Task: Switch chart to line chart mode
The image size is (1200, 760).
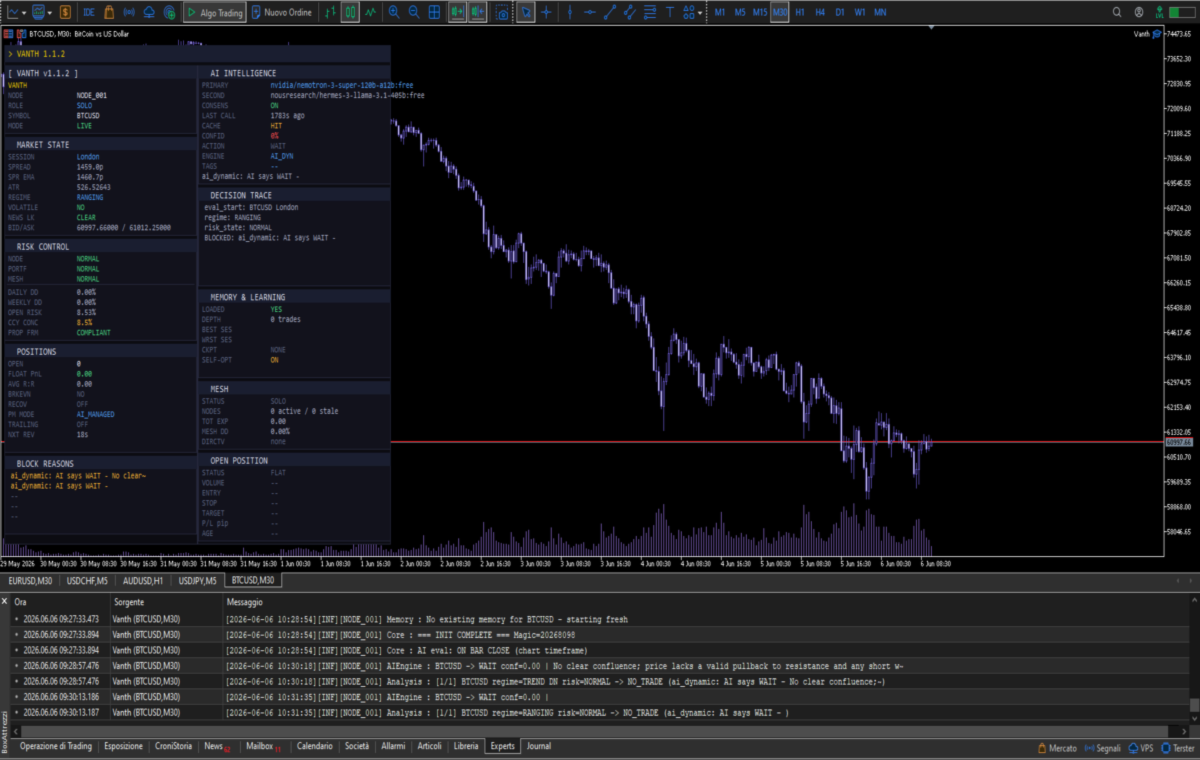Action: tap(371, 12)
